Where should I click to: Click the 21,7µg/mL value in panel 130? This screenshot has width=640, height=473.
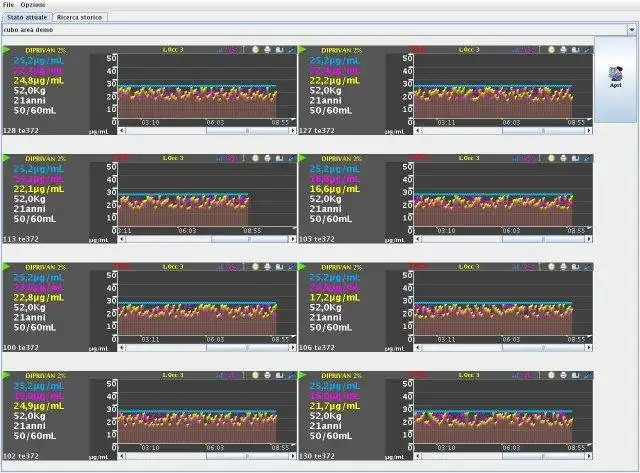coord(335,406)
